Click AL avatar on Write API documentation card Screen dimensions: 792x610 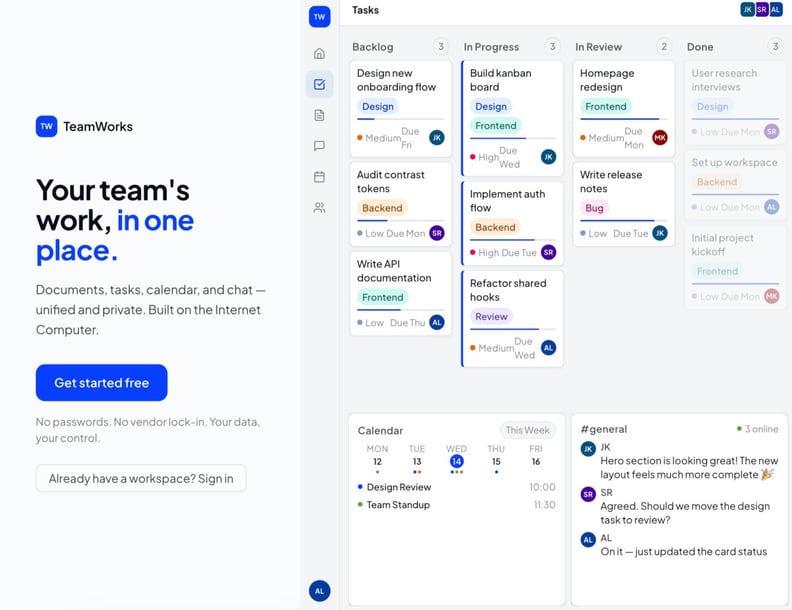[437, 322]
